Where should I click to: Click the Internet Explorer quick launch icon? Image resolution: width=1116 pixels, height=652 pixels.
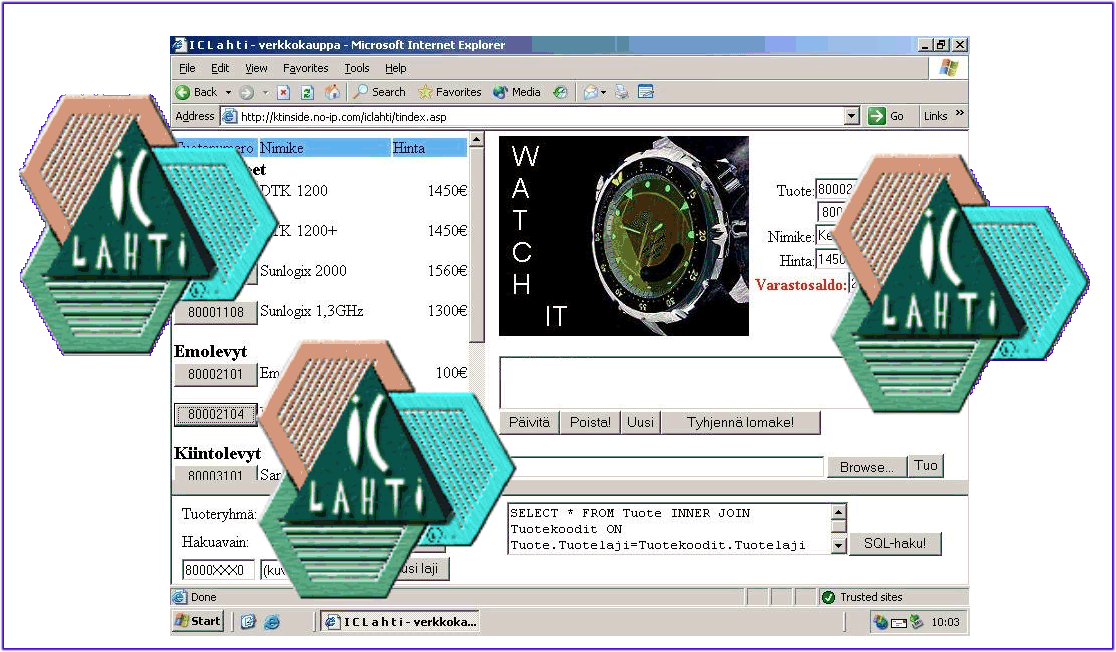272,622
